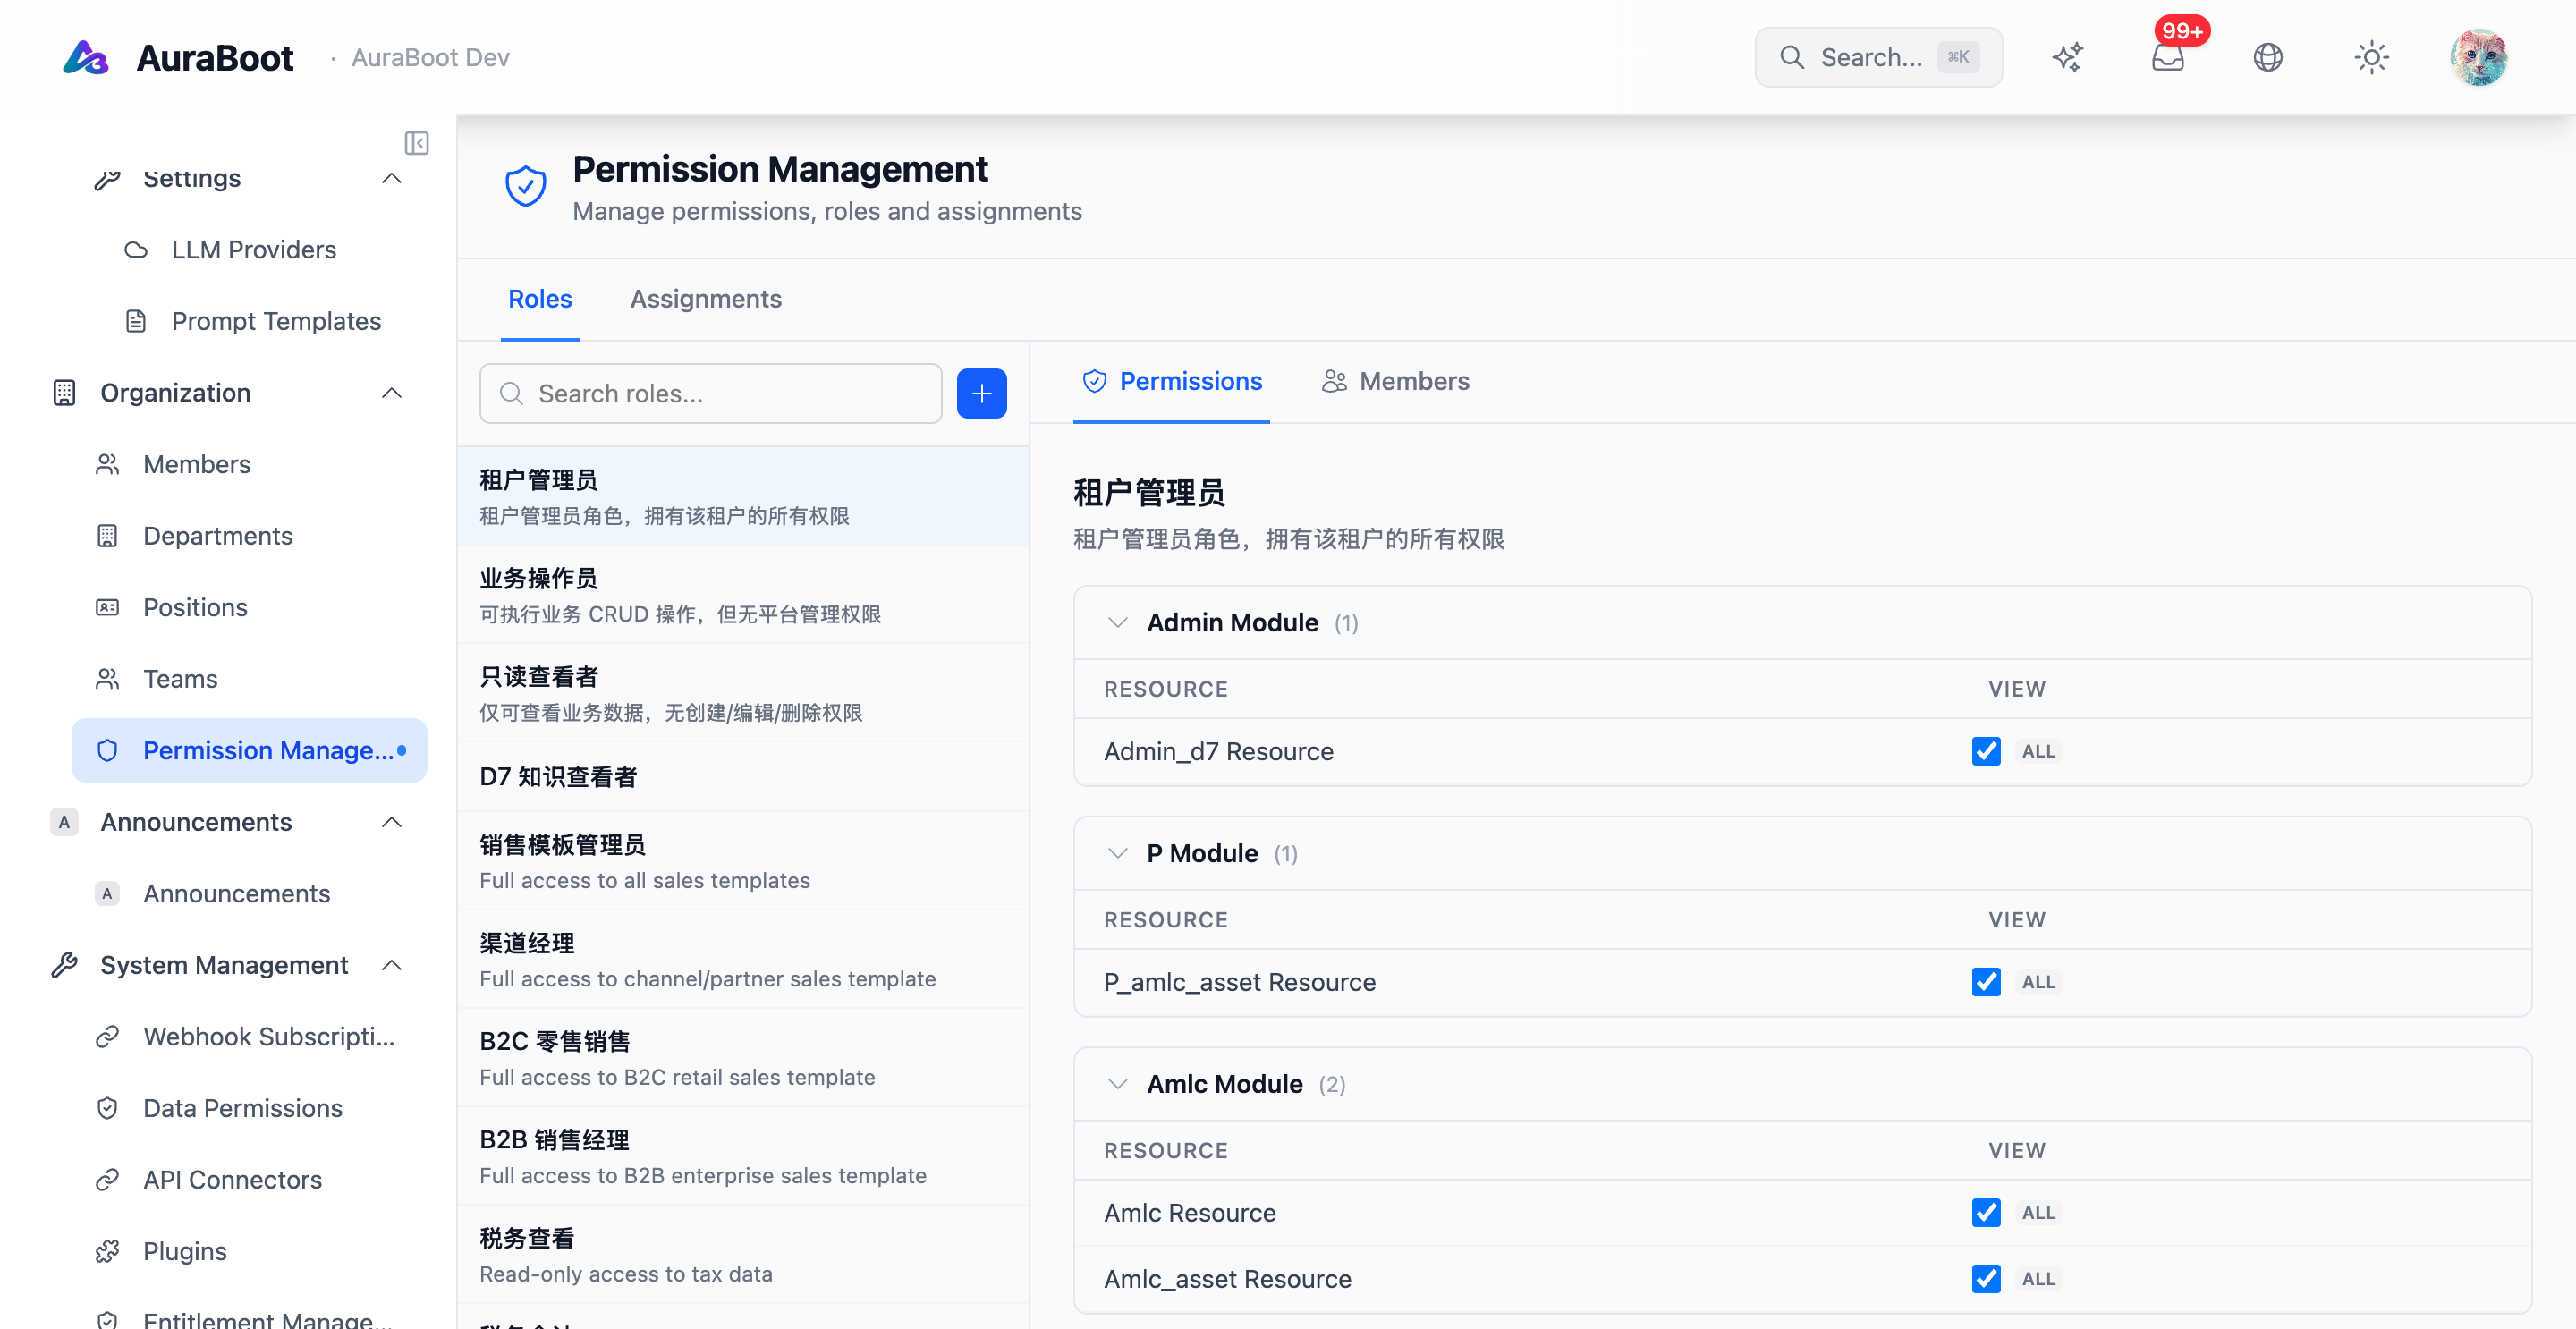Image resolution: width=2576 pixels, height=1329 pixels.
Task: Click the Permission Management shield icon in sidebar
Action: (x=107, y=751)
